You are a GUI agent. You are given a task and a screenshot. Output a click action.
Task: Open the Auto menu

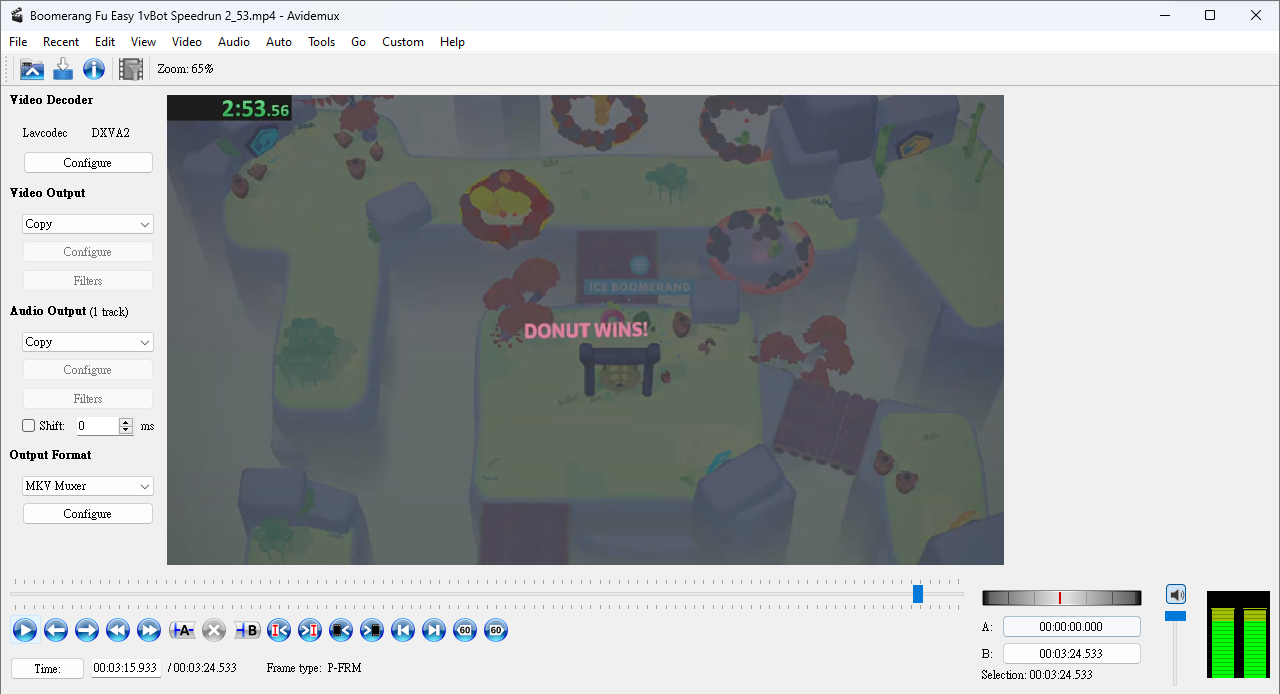click(x=279, y=42)
